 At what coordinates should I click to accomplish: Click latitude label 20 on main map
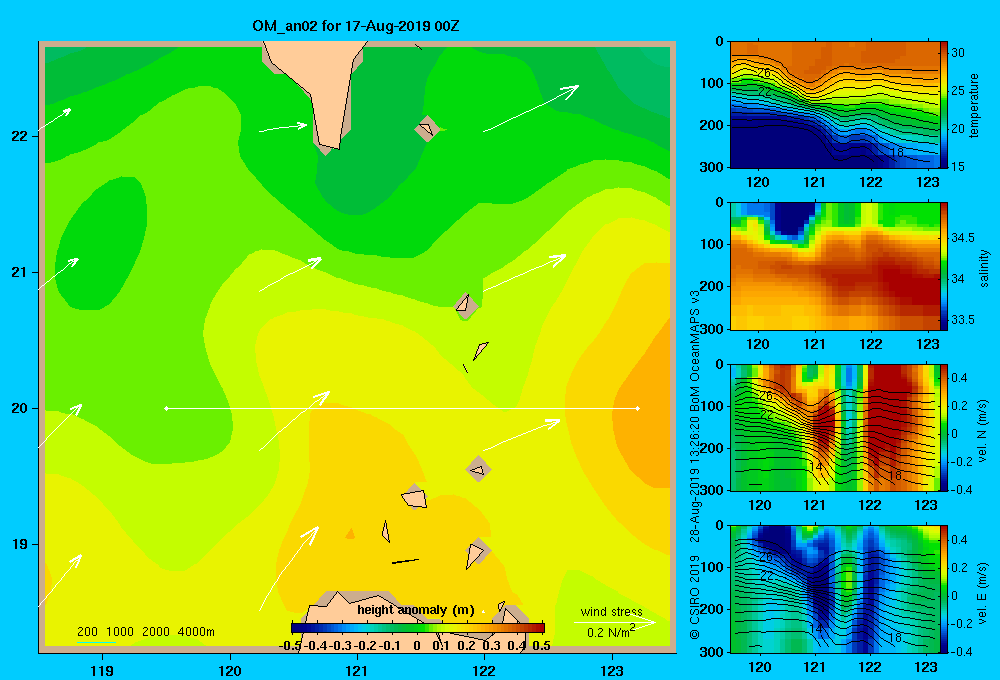point(20,408)
